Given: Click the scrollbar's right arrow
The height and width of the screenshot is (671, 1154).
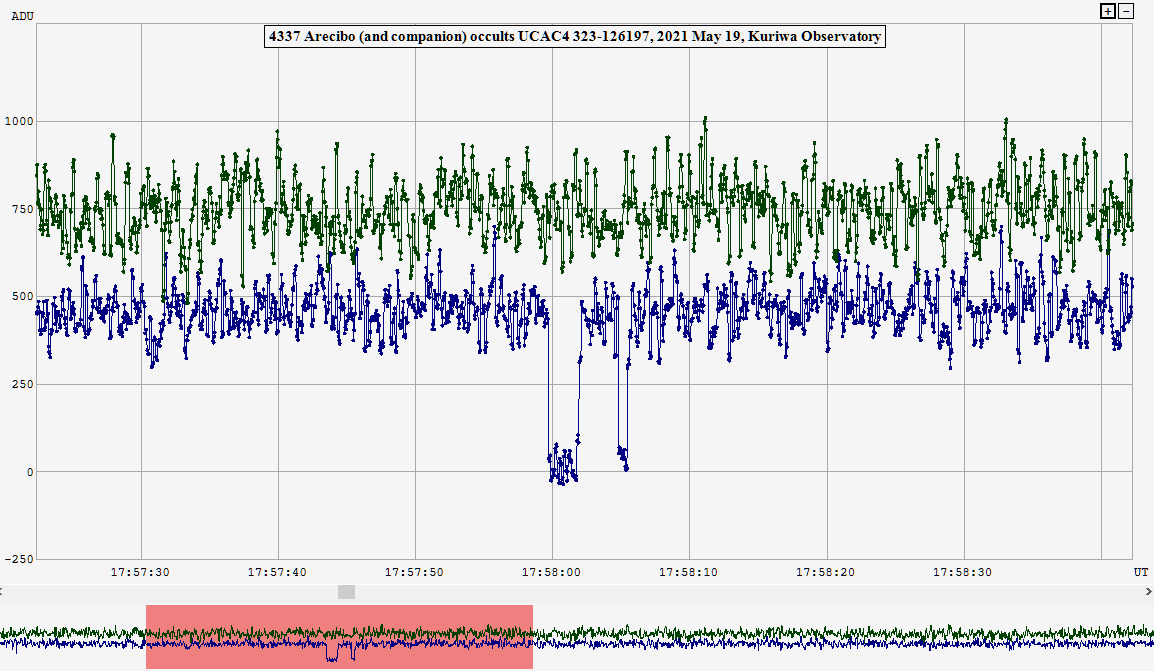Looking at the screenshot, I should (x=1149, y=592).
